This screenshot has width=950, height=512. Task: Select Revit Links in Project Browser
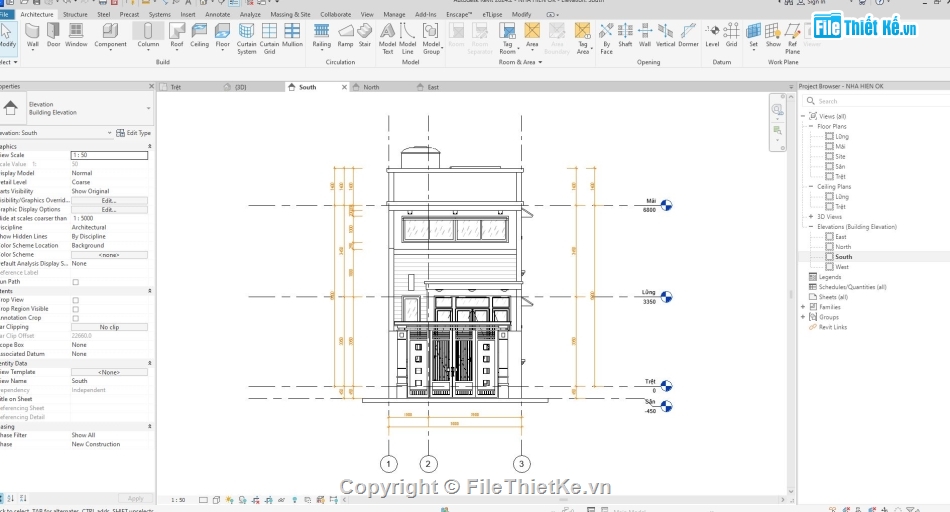[x=832, y=327]
